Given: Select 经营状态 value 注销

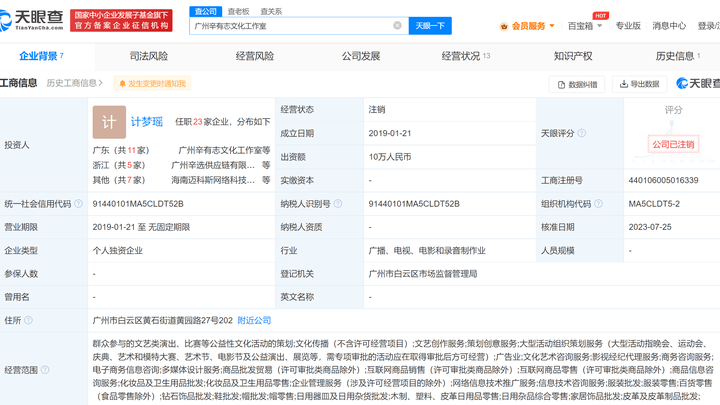Looking at the screenshot, I should (x=377, y=109).
